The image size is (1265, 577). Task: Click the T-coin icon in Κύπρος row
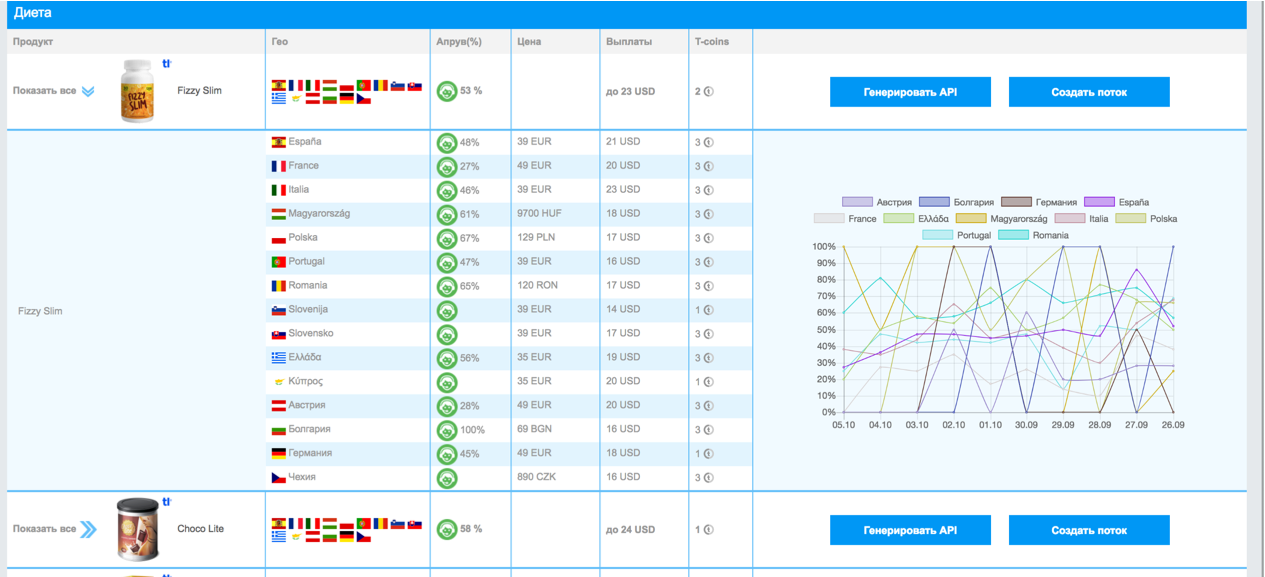click(x=709, y=382)
